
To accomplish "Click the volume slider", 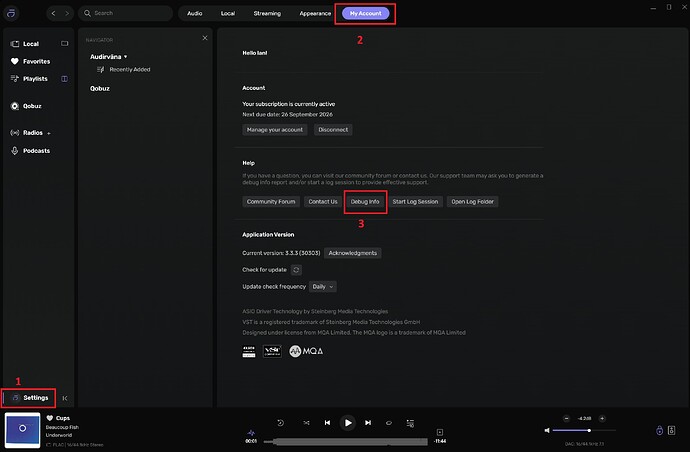I will [x=584, y=430].
